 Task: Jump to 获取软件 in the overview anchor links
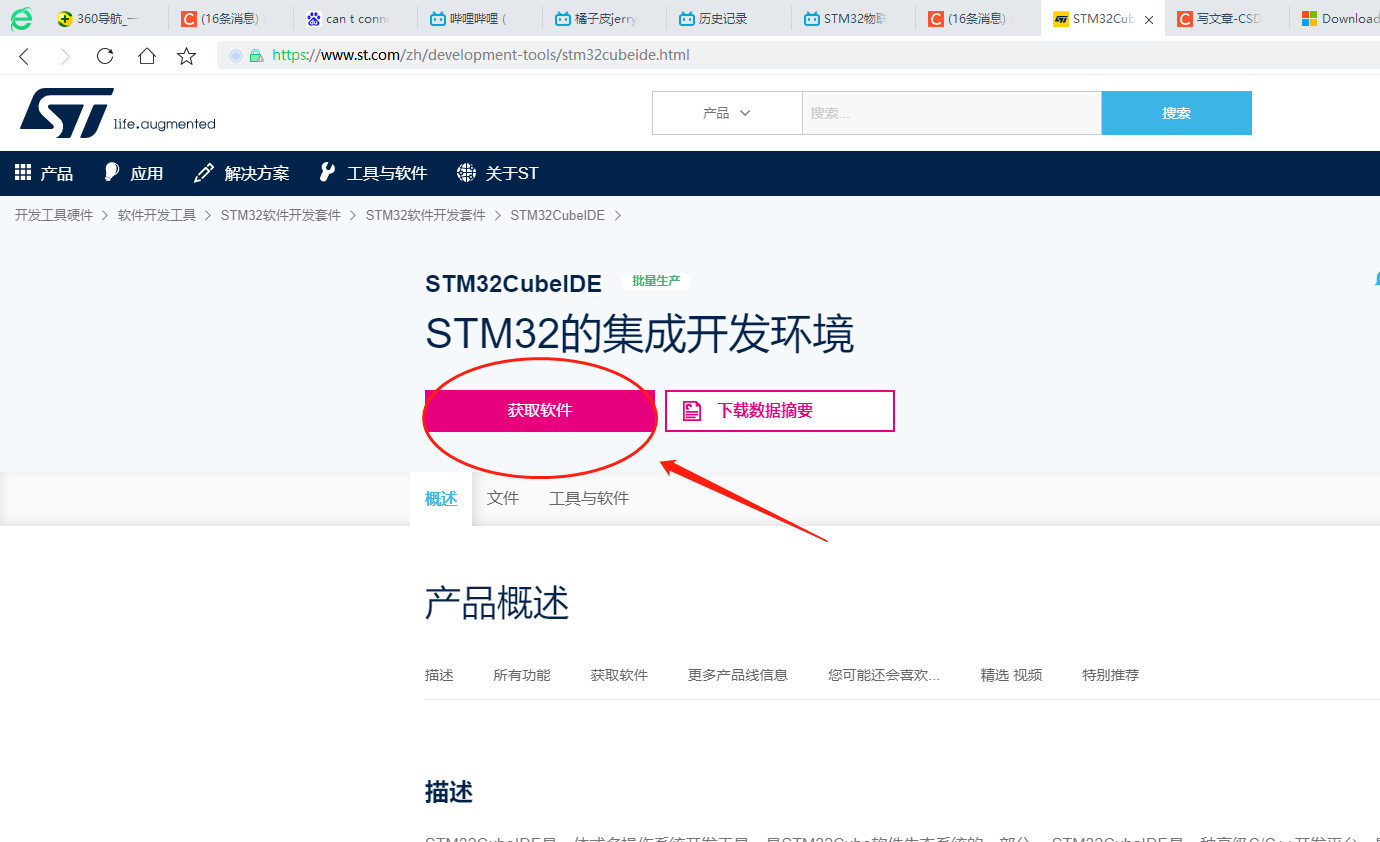coord(619,675)
